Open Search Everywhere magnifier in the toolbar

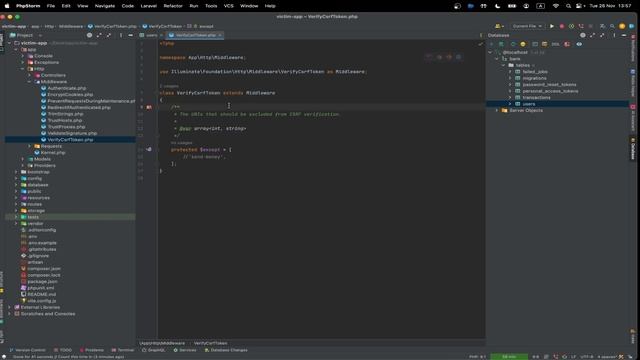[x=612, y=26]
